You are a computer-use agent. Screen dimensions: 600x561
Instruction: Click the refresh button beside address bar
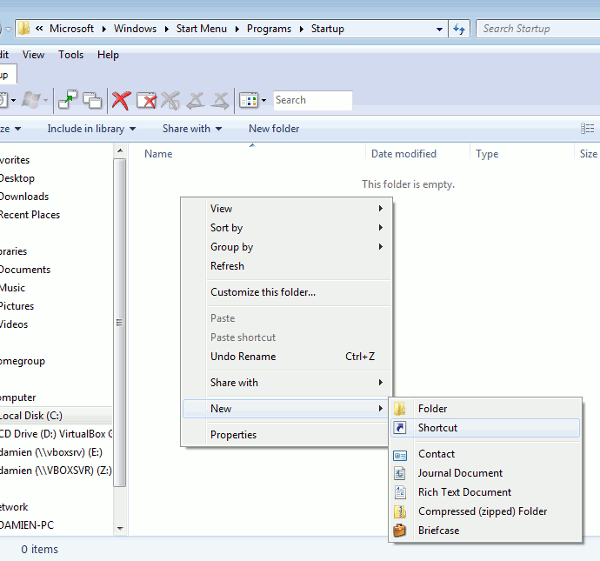[x=459, y=29]
